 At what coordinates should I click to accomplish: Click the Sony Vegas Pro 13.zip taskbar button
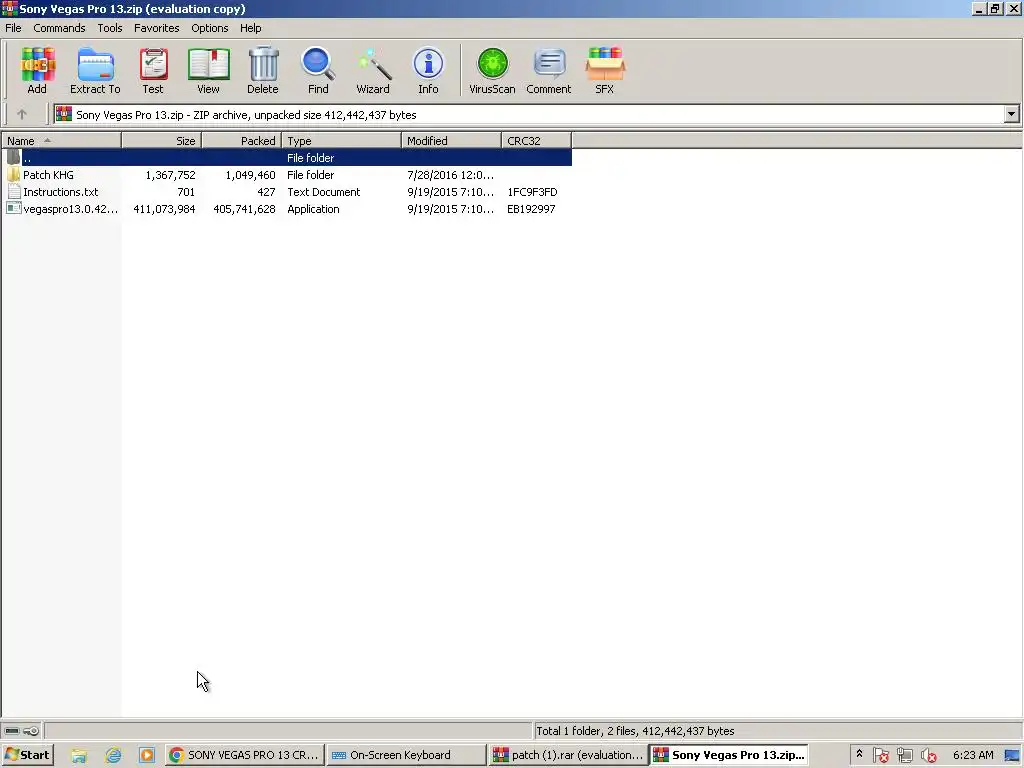(x=730, y=755)
